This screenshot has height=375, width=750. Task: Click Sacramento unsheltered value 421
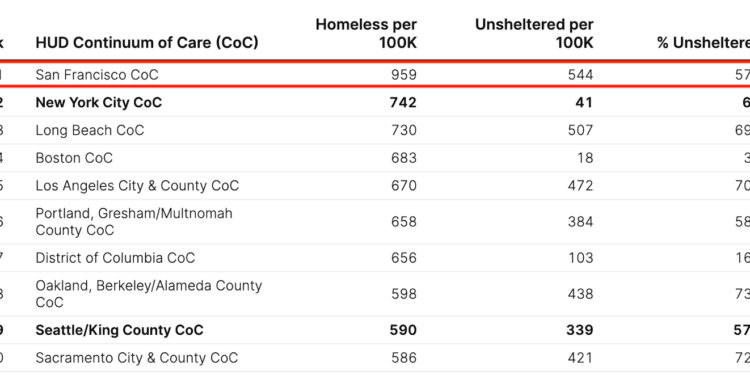coord(580,358)
